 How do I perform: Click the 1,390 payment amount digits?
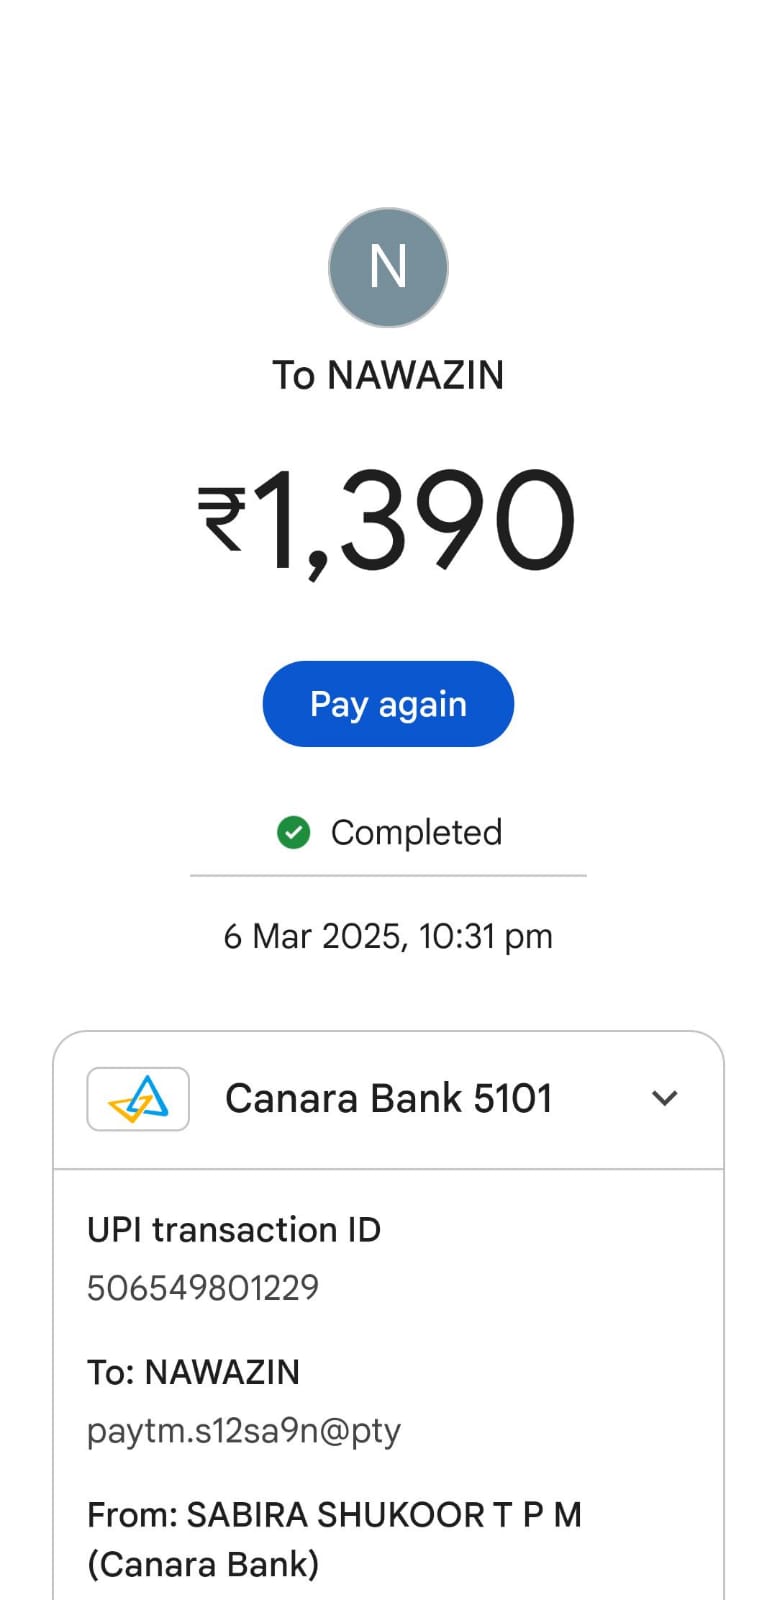[415, 522]
